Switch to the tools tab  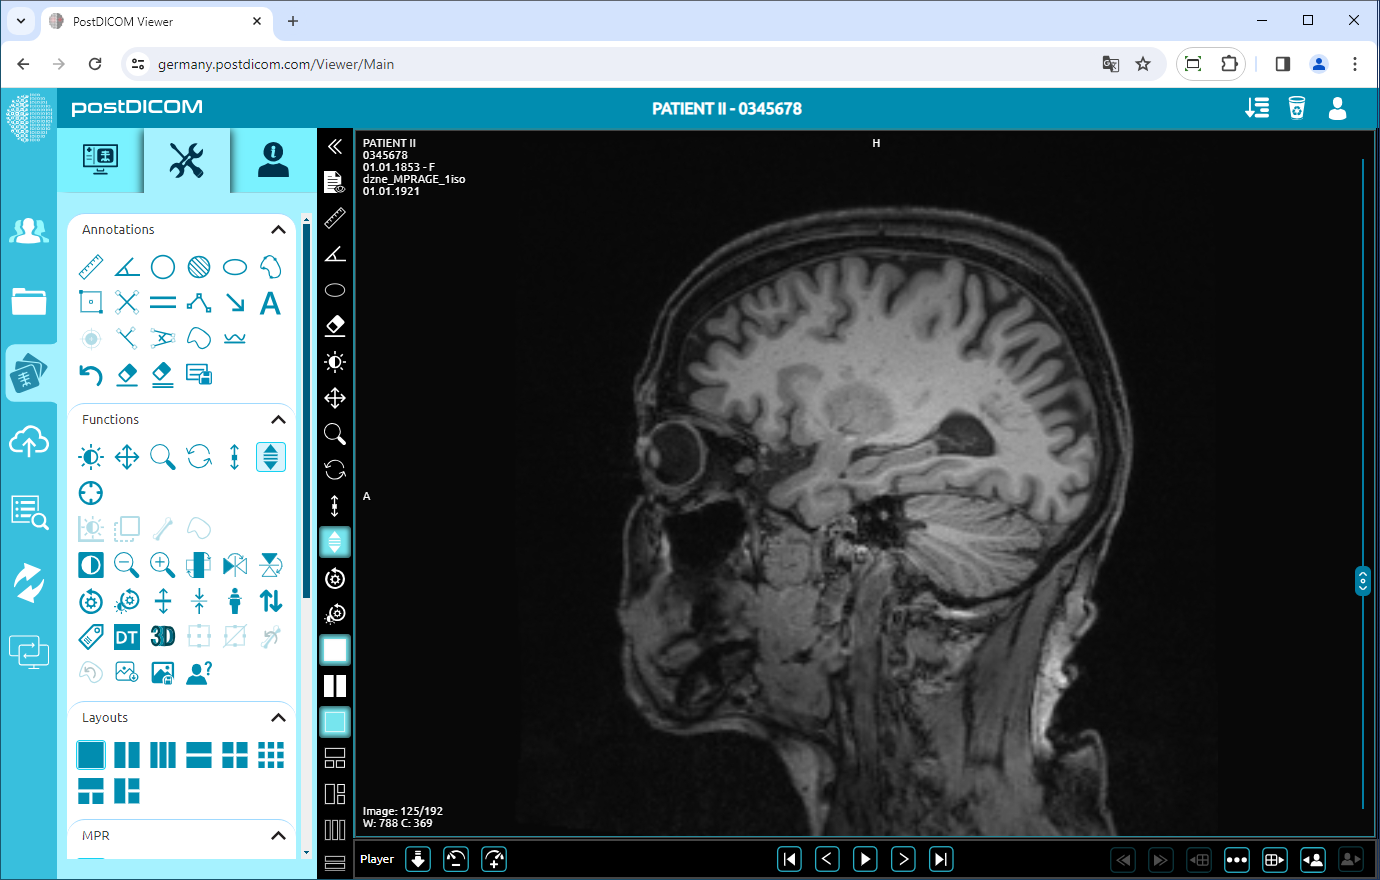tap(186, 160)
